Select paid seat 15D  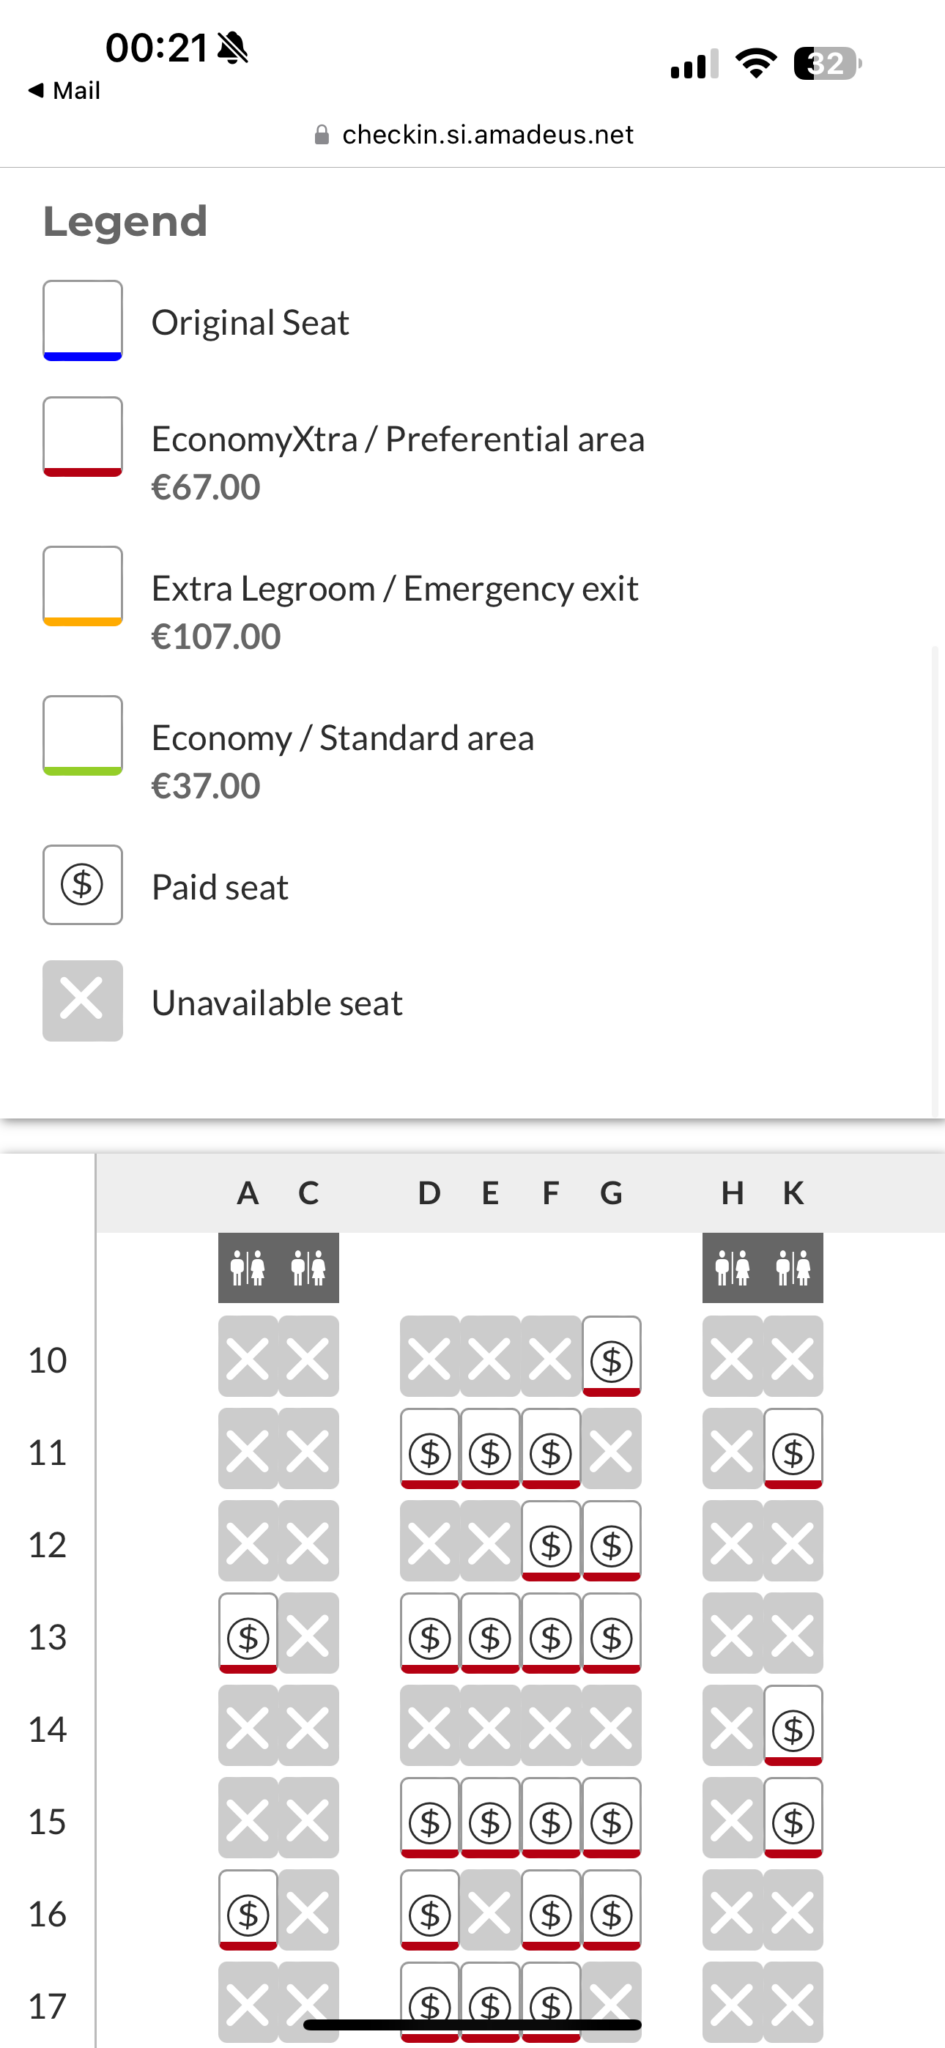coord(430,1820)
